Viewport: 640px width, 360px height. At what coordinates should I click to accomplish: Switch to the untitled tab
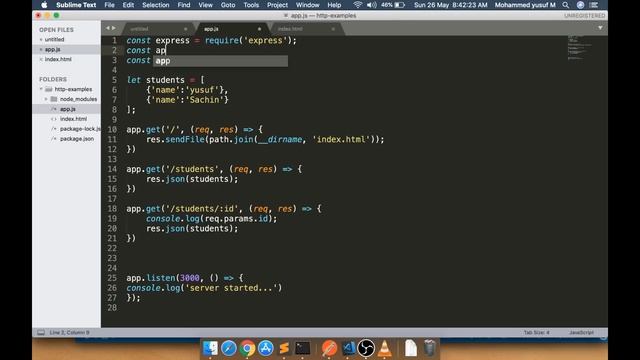tap(157, 29)
